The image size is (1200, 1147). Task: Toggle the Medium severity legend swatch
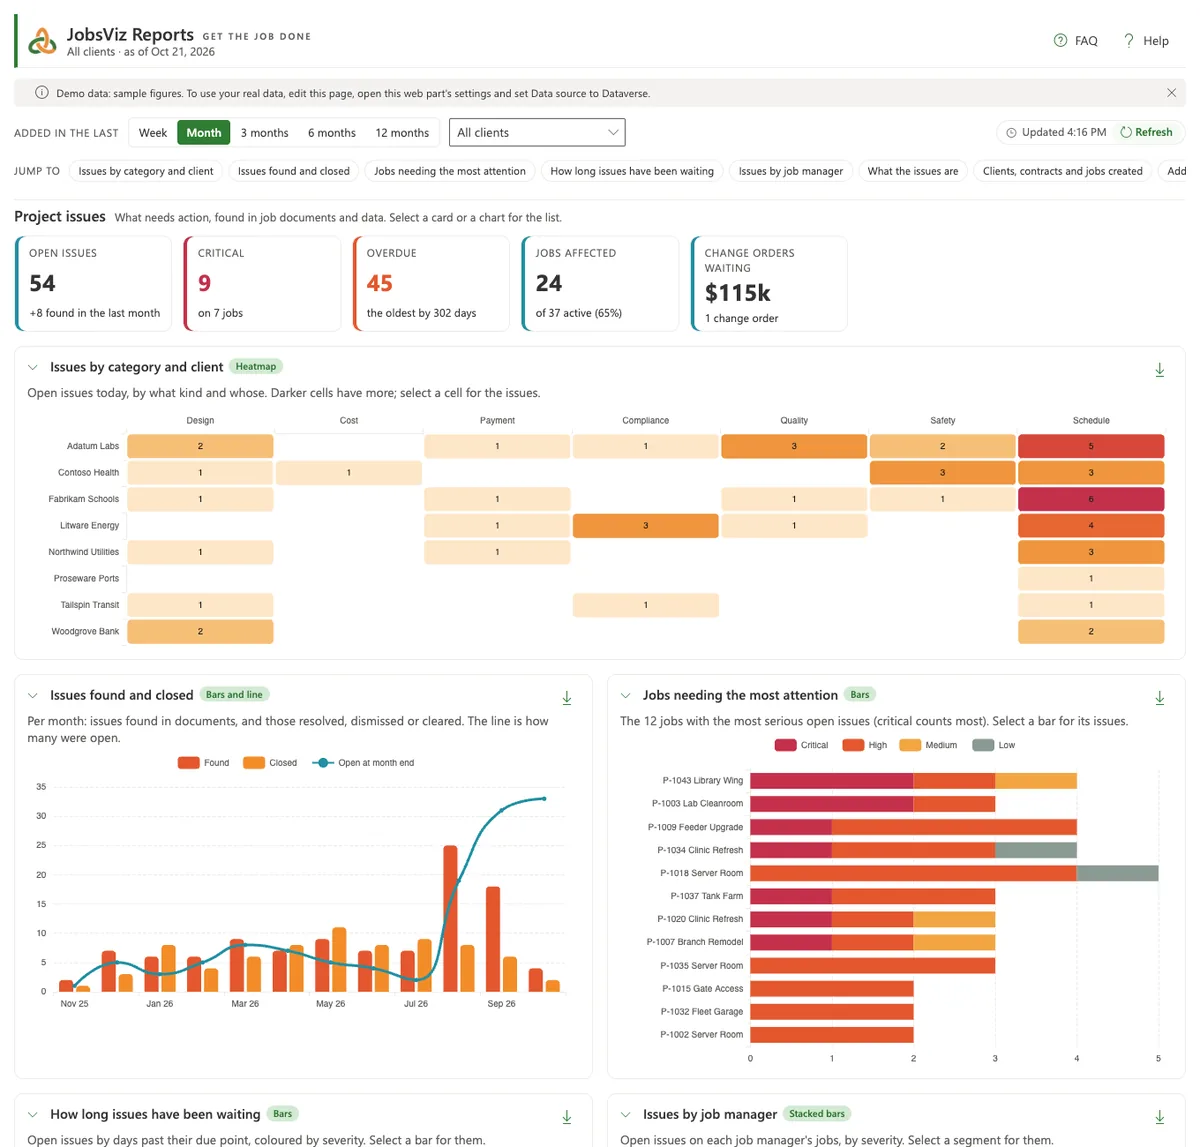pos(910,745)
